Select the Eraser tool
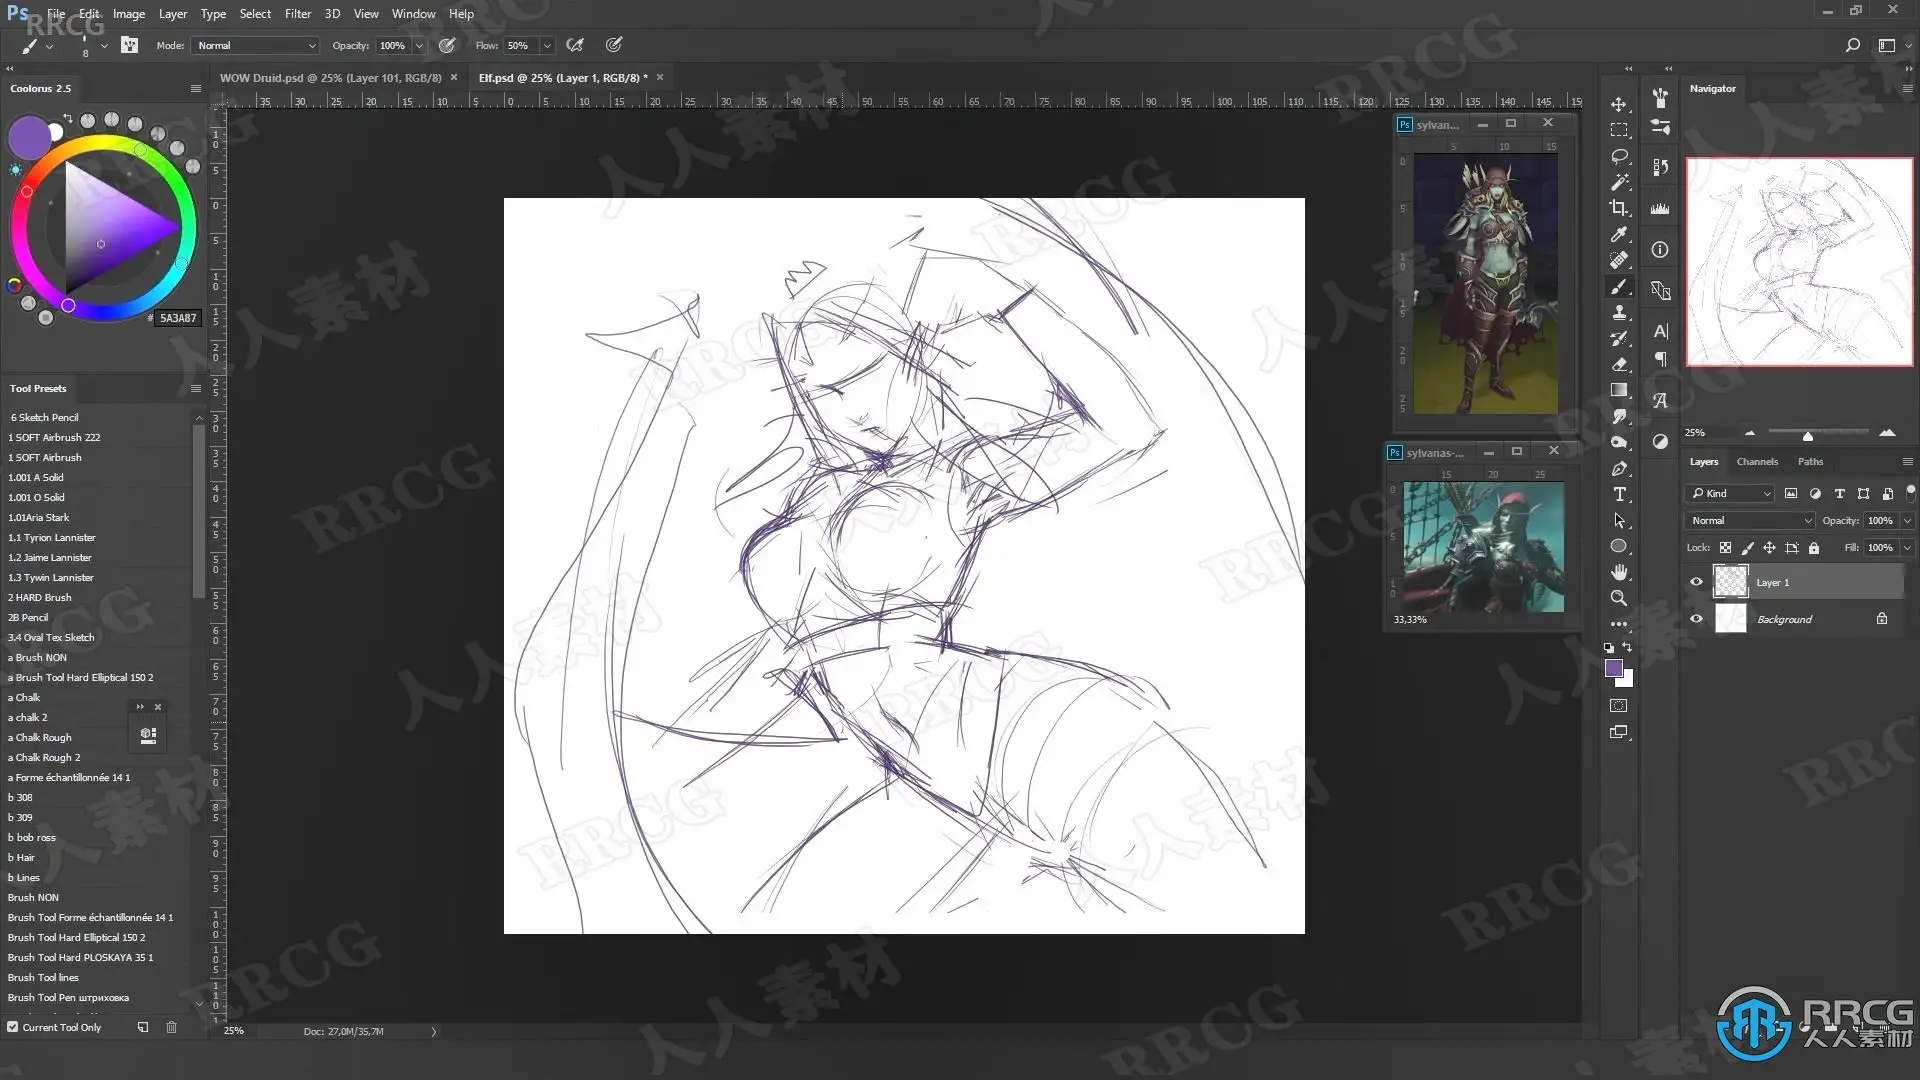This screenshot has width=1920, height=1080. pos(1619,364)
